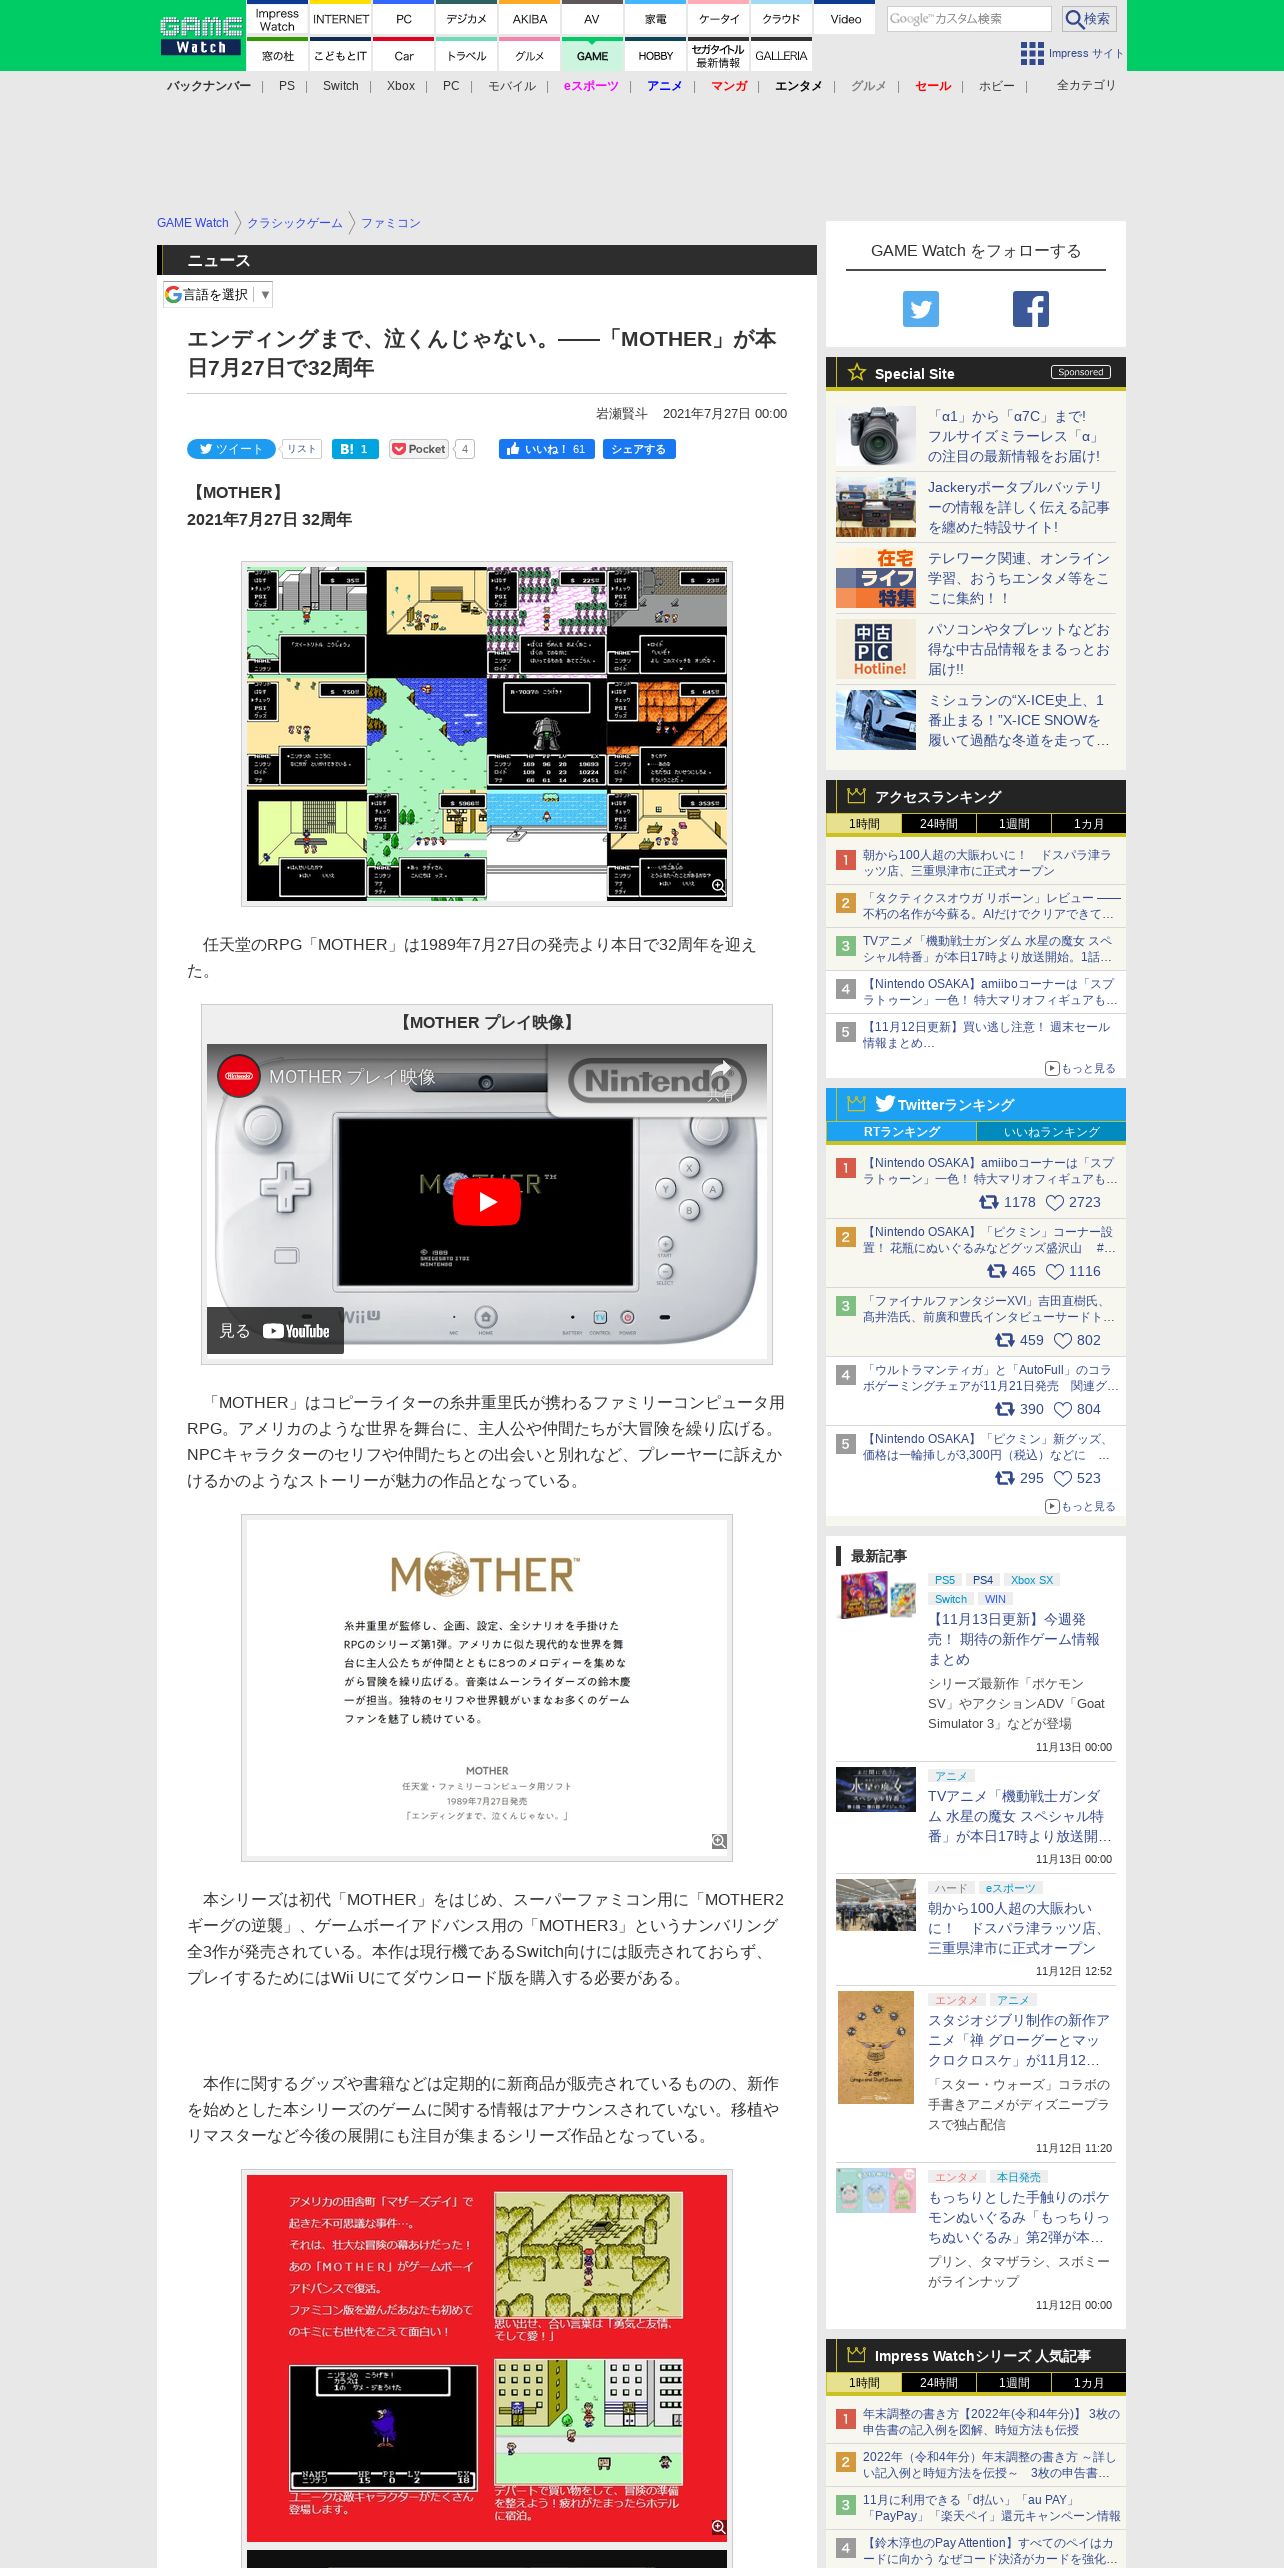This screenshot has height=2568, width=1284.
Task: Open the Nintendo channel avatar in video
Action: 239,1076
